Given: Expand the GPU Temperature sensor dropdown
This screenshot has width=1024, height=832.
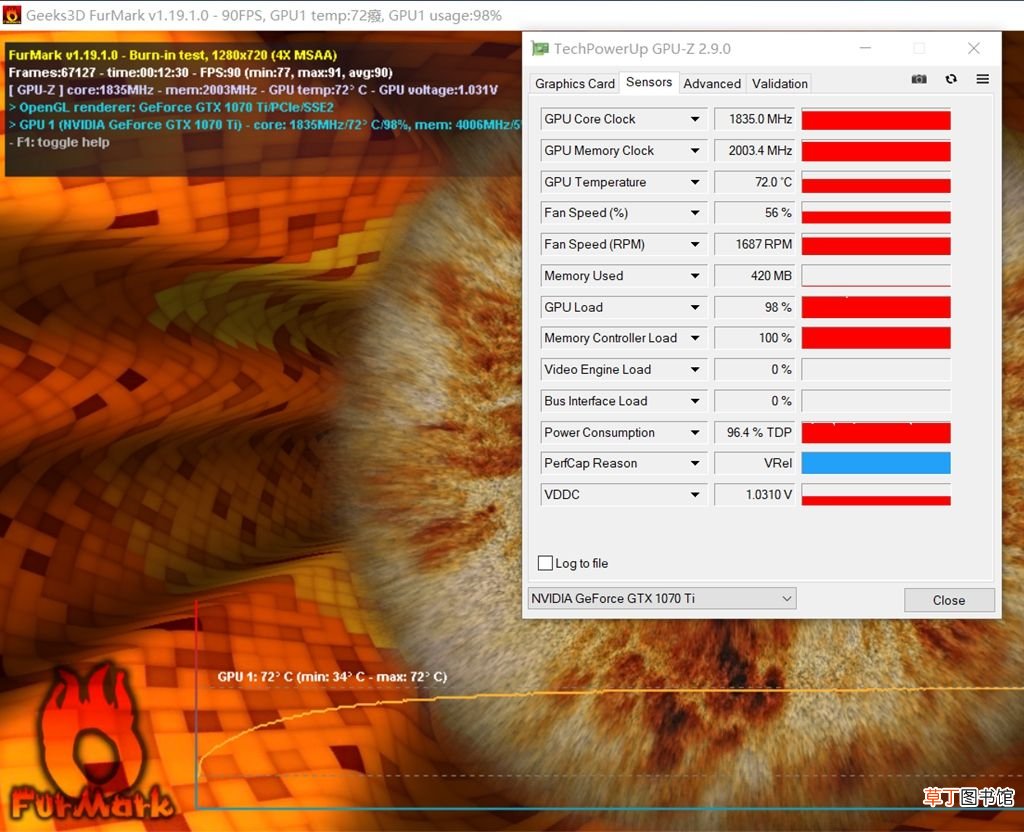Looking at the screenshot, I should coord(695,182).
